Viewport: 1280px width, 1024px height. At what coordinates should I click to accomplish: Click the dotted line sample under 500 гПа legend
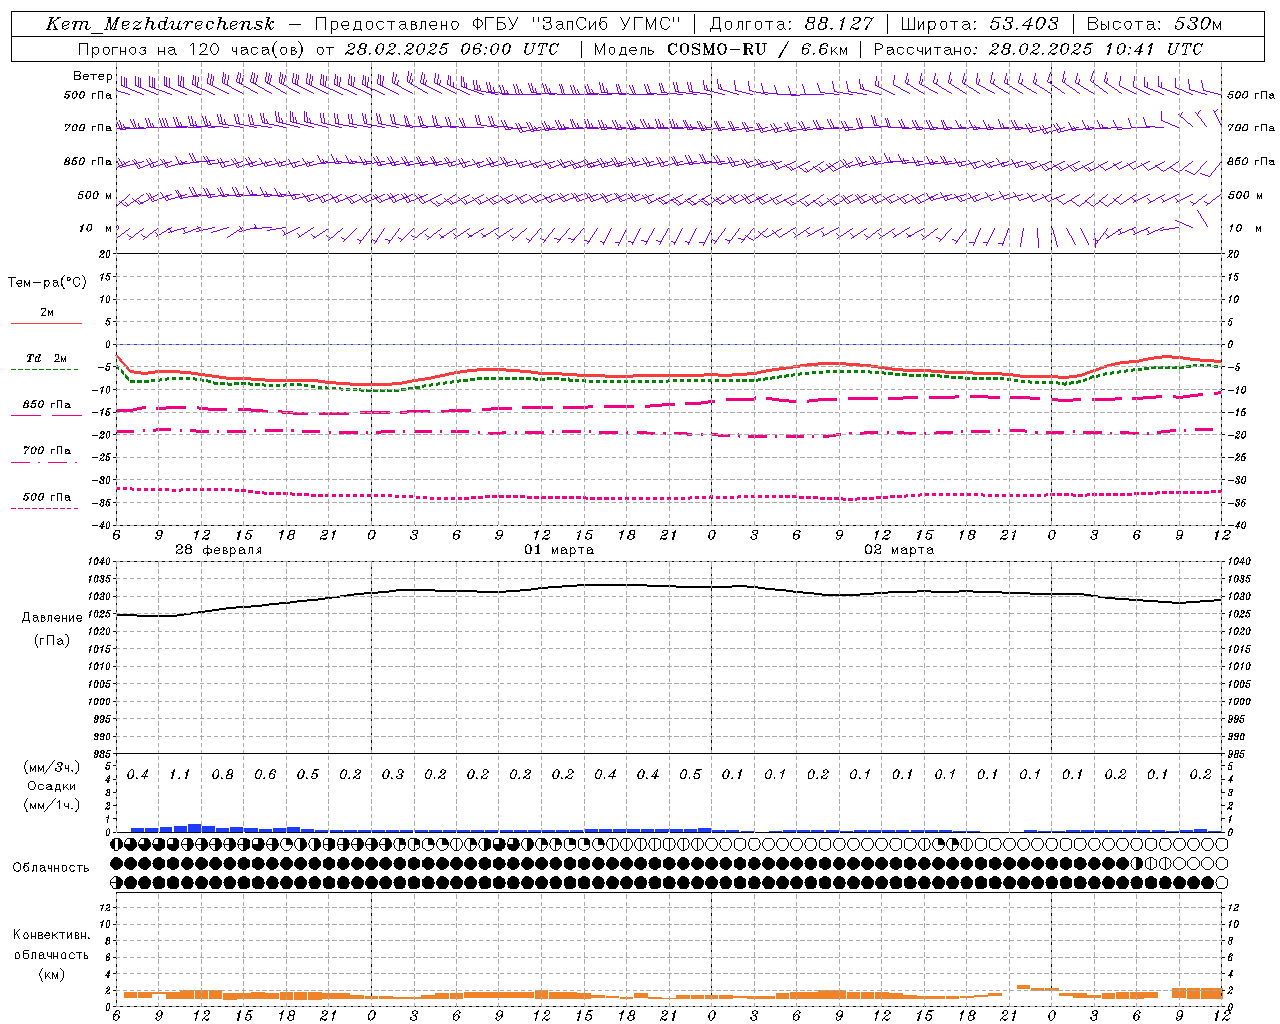[x=44, y=508]
